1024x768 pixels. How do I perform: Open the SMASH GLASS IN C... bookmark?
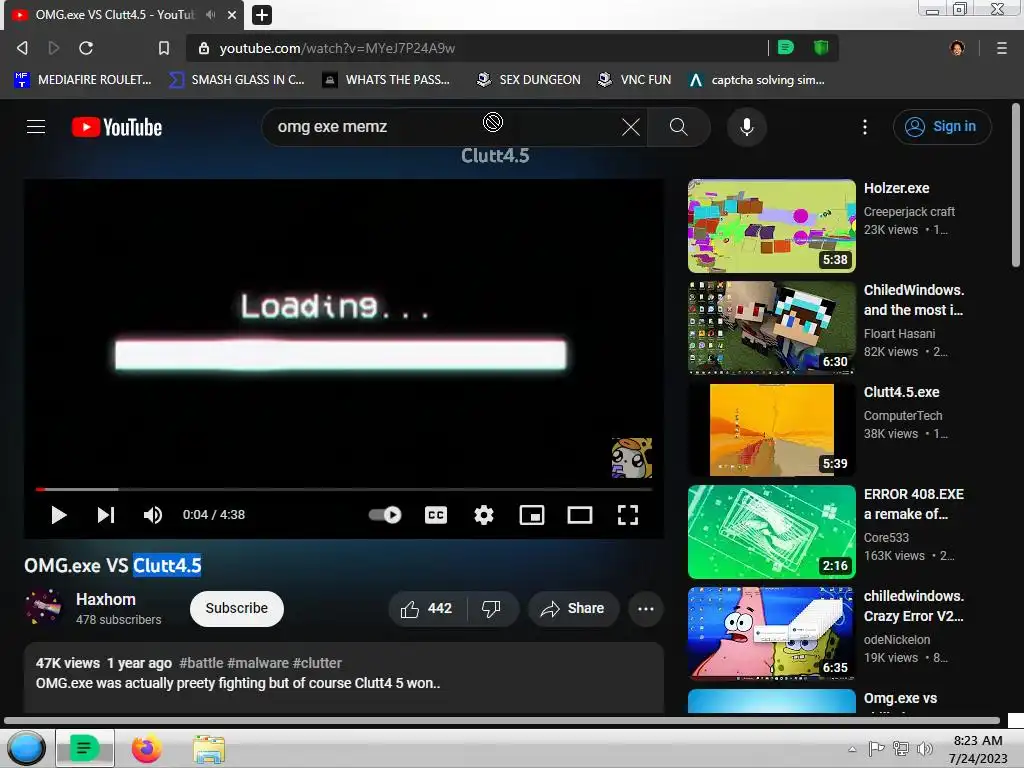(x=237, y=80)
